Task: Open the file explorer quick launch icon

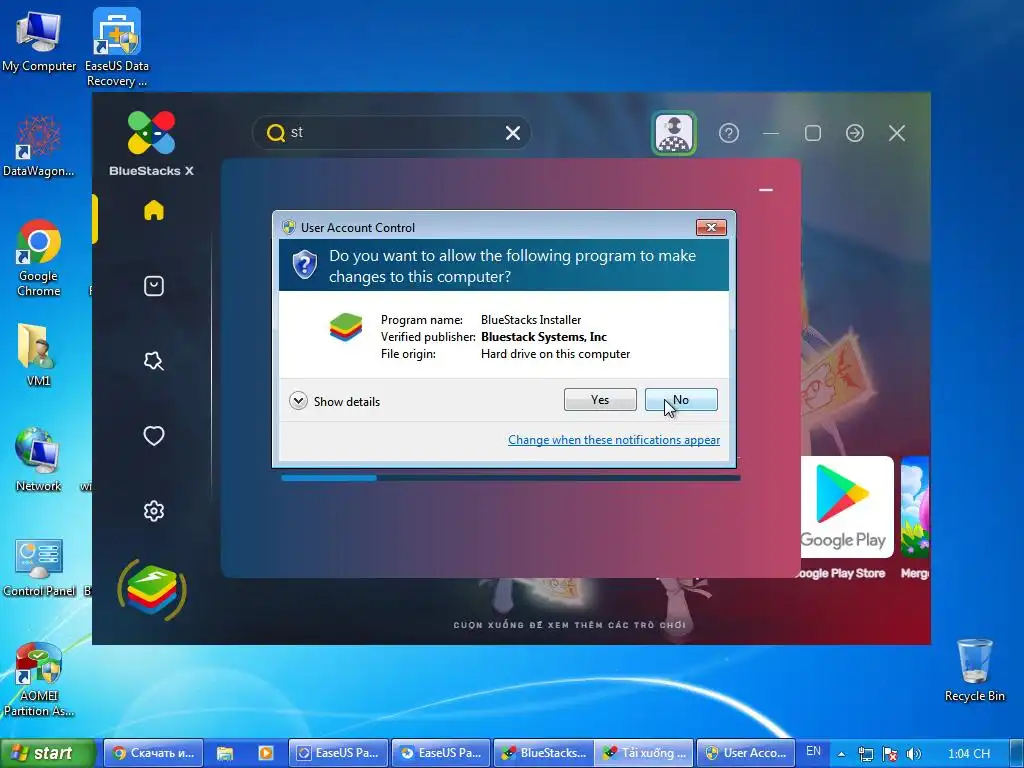Action: coord(225,753)
